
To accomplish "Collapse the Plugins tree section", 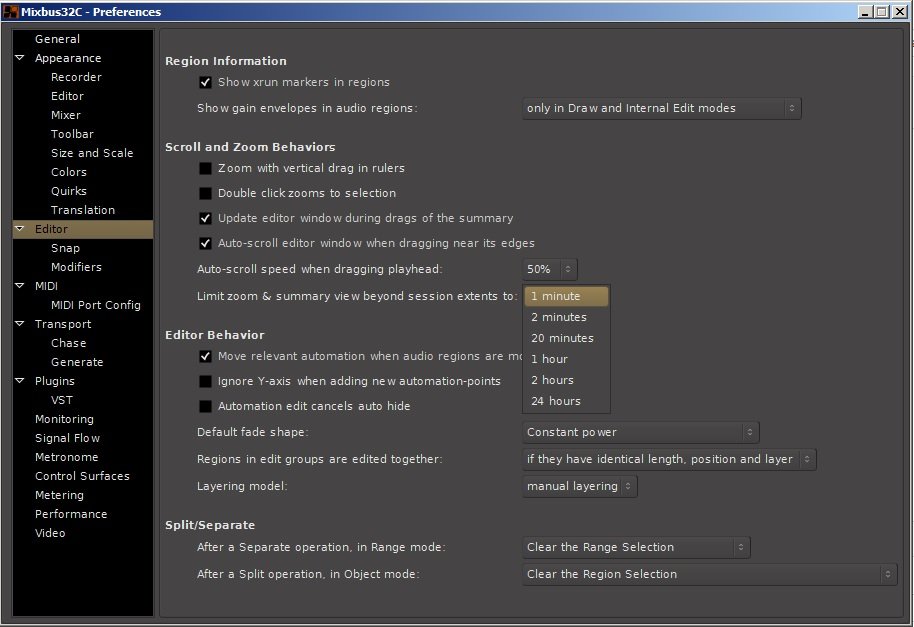I will tap(20, 381).
